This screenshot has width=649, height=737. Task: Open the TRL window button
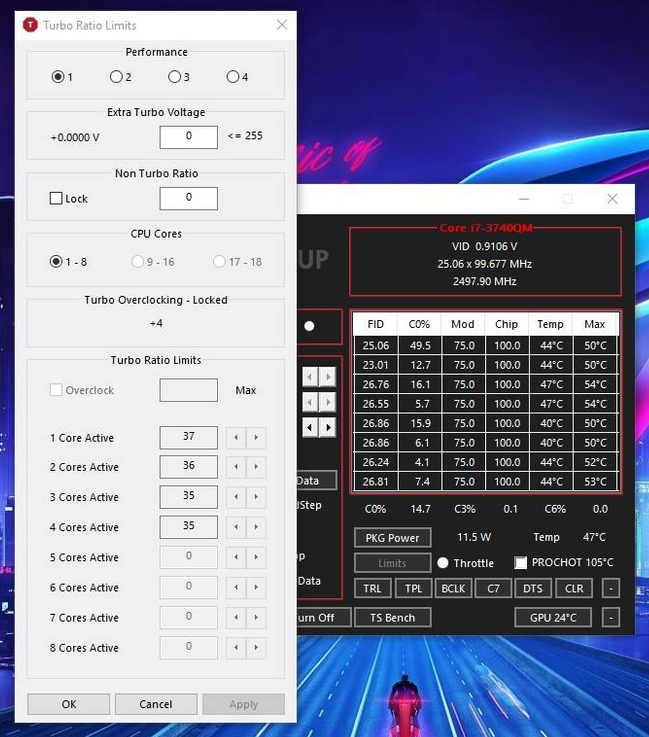pos(372,588)
